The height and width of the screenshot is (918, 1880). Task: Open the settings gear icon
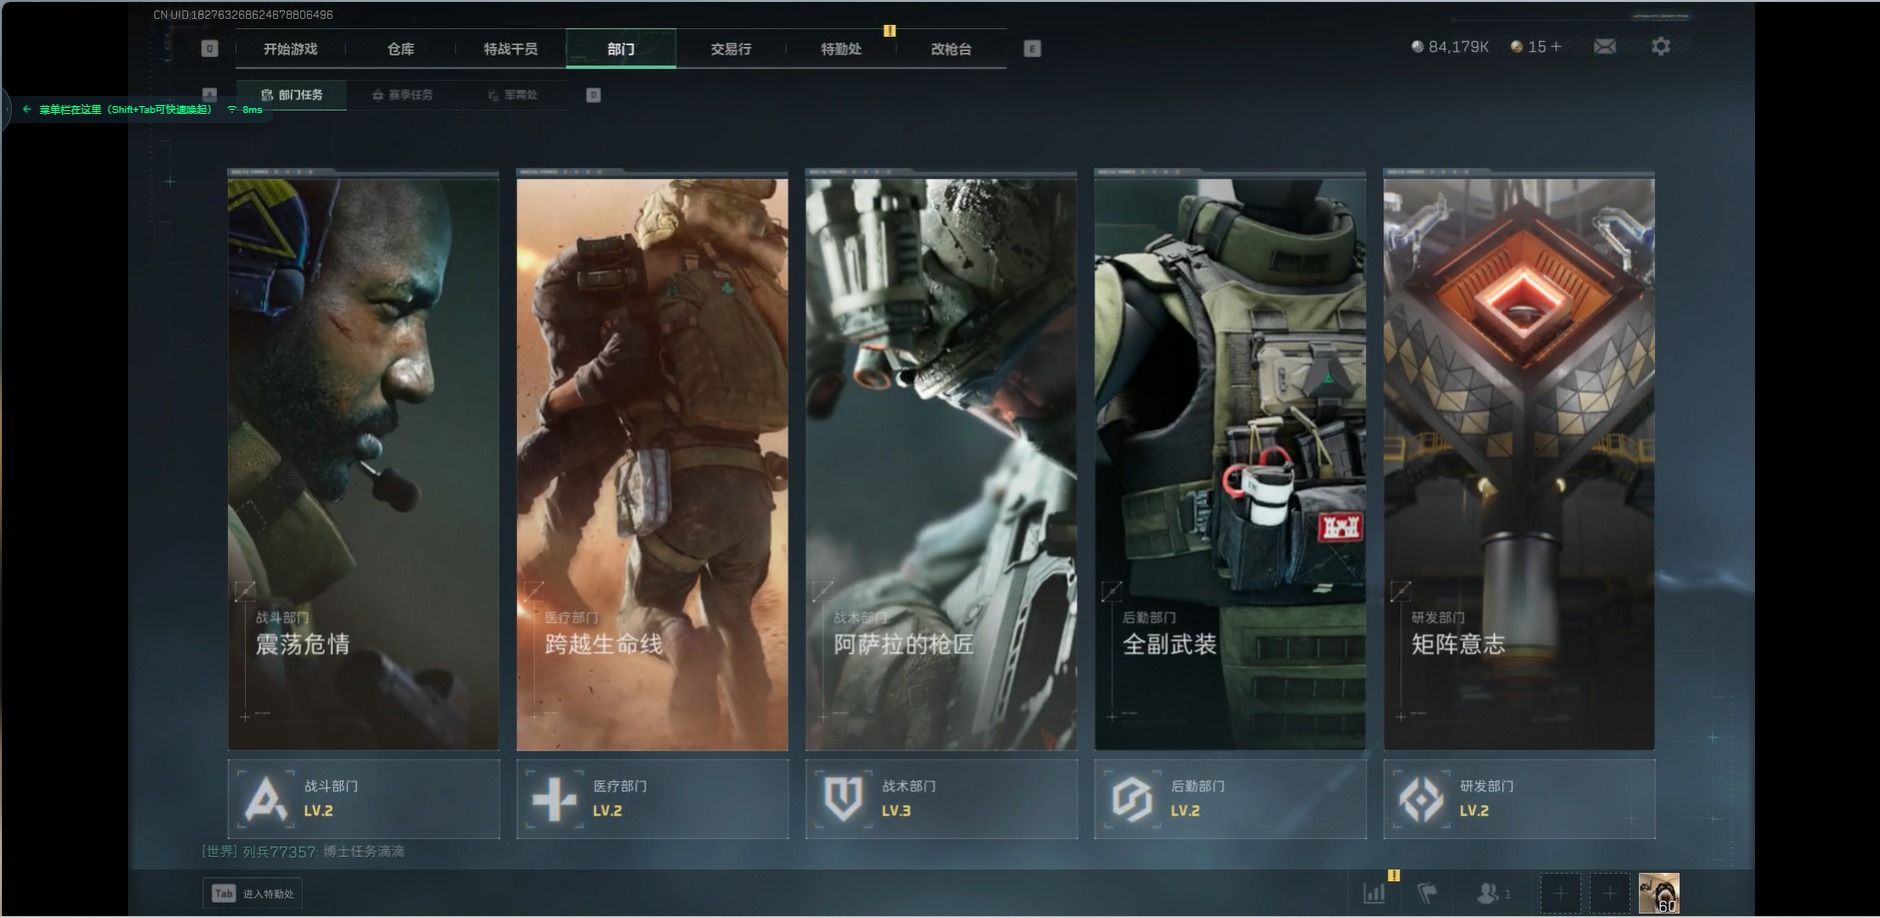coord(1660,47)
